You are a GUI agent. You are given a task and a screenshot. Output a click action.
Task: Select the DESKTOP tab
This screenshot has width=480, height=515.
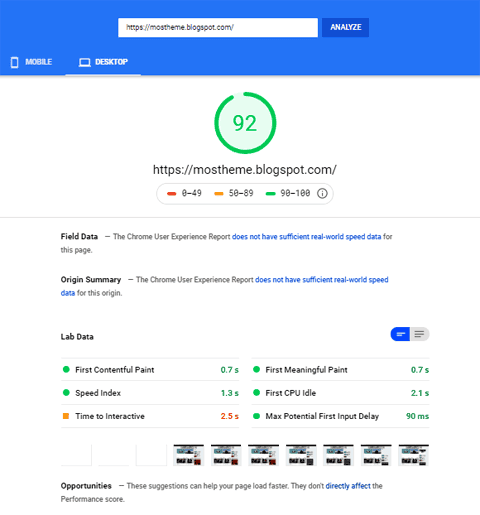pos(103,62)
